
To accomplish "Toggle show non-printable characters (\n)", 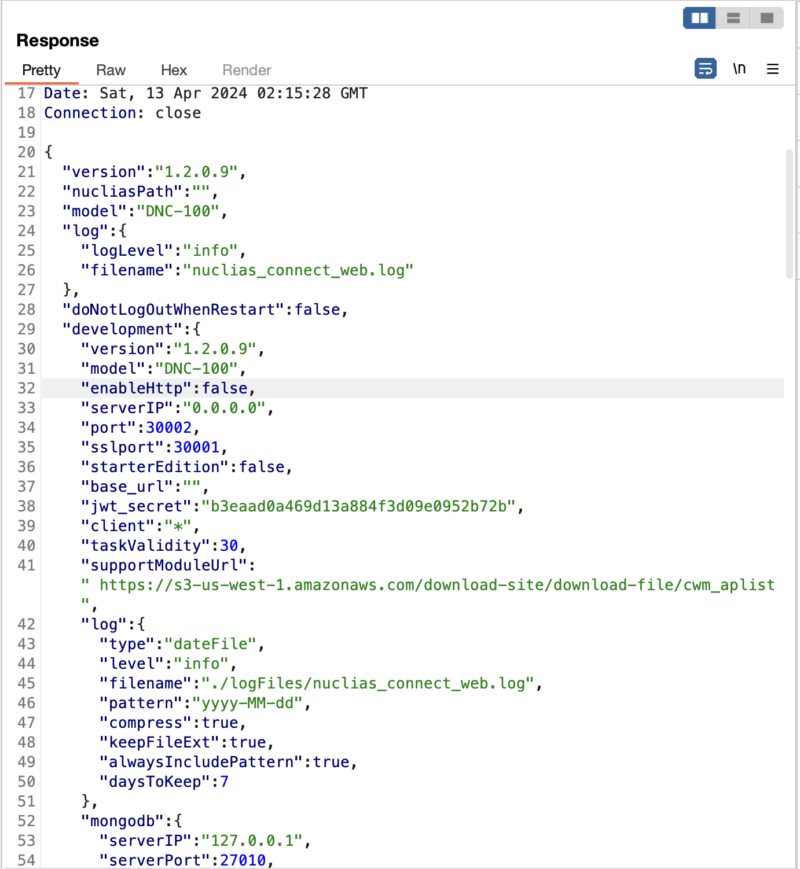I will pos(739,69).
